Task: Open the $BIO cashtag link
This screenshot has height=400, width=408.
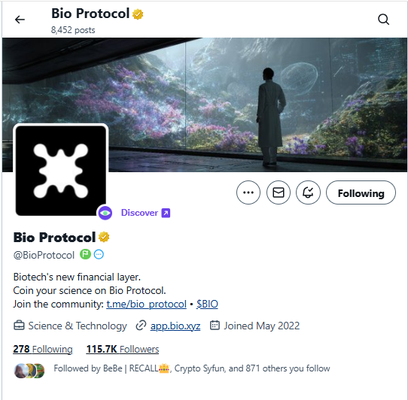Action: pos(207,304)
